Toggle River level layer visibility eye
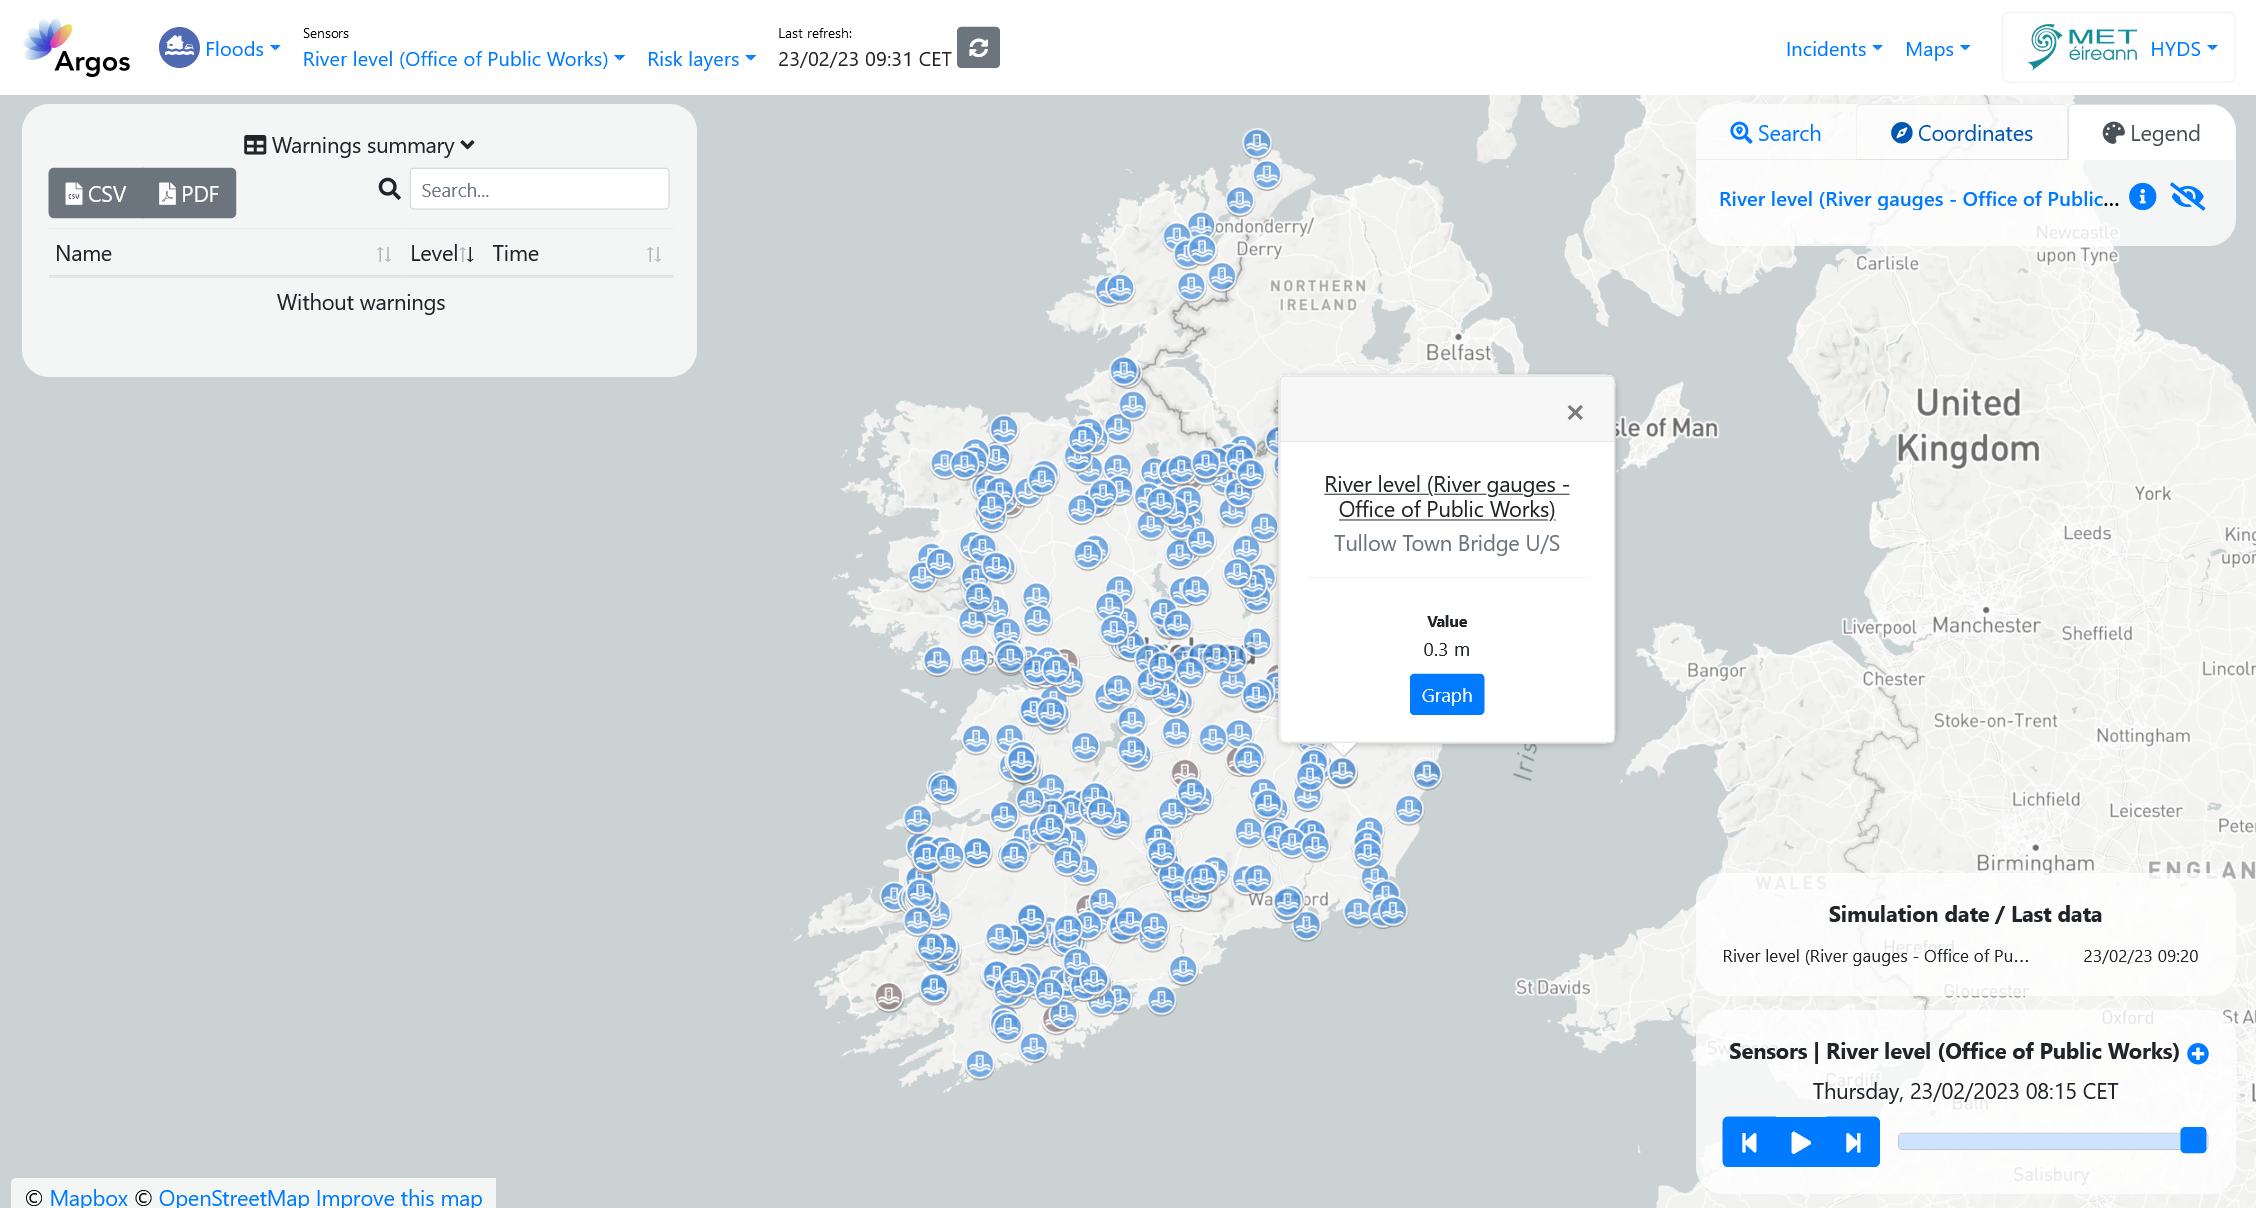The image size is (2256, 1208). point(2188,197)
